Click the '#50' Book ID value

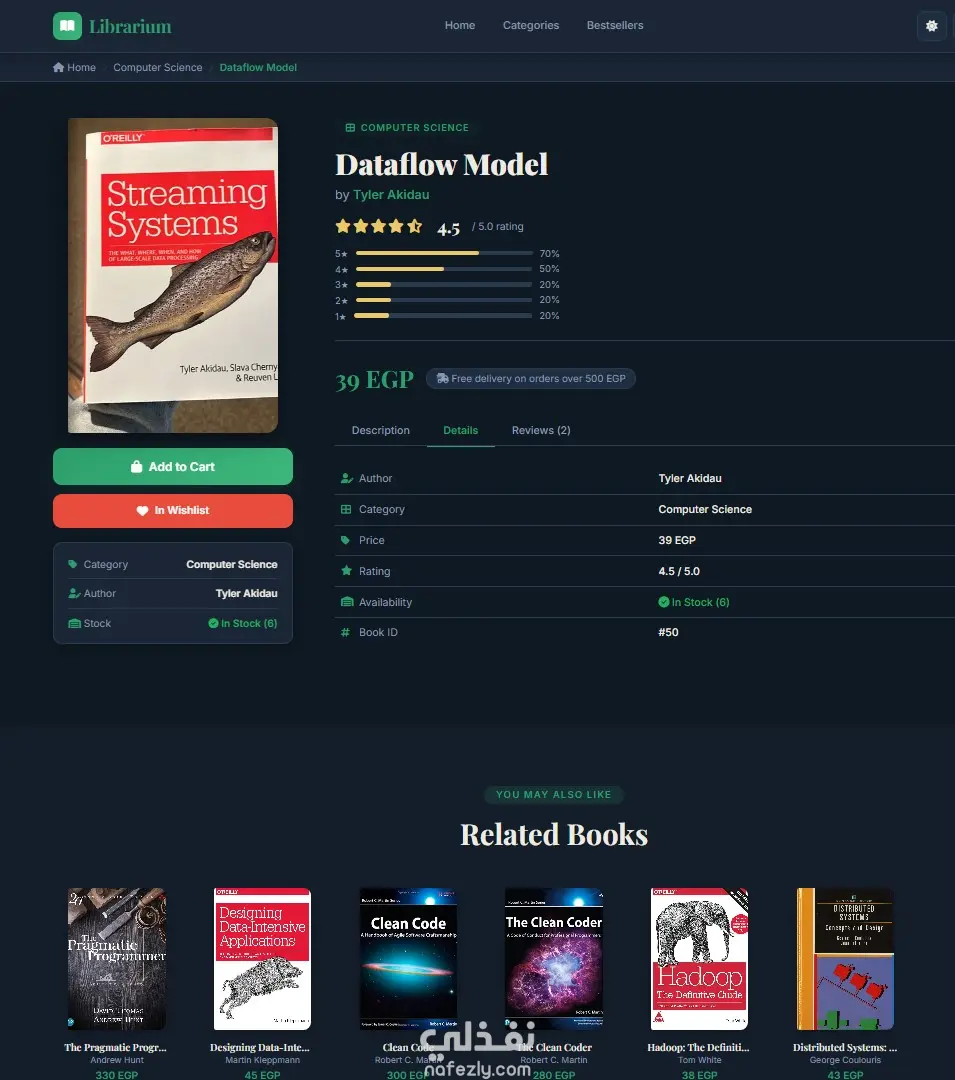tap(668, 632)
